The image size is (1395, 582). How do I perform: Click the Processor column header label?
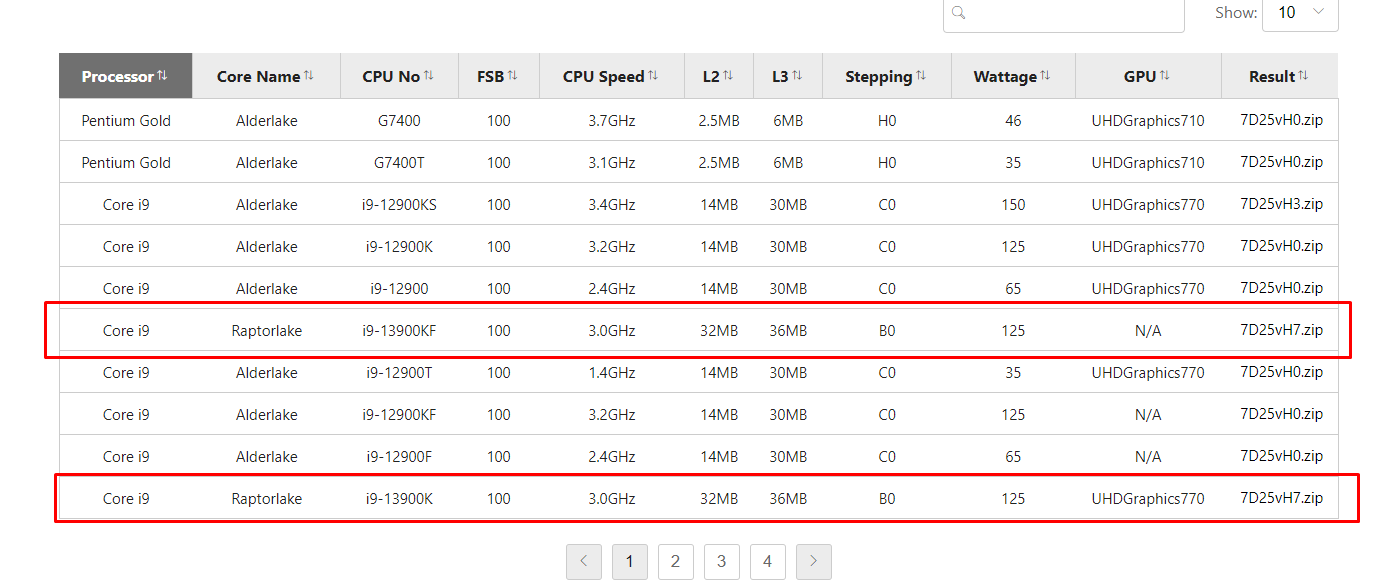118,77
